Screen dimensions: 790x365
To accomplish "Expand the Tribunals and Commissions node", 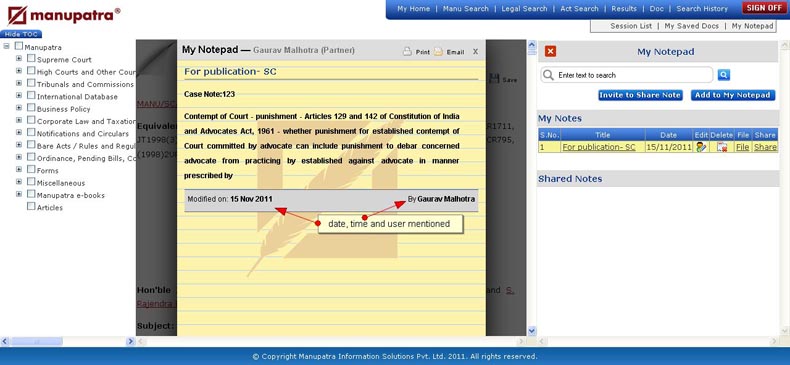I will 19,83.
